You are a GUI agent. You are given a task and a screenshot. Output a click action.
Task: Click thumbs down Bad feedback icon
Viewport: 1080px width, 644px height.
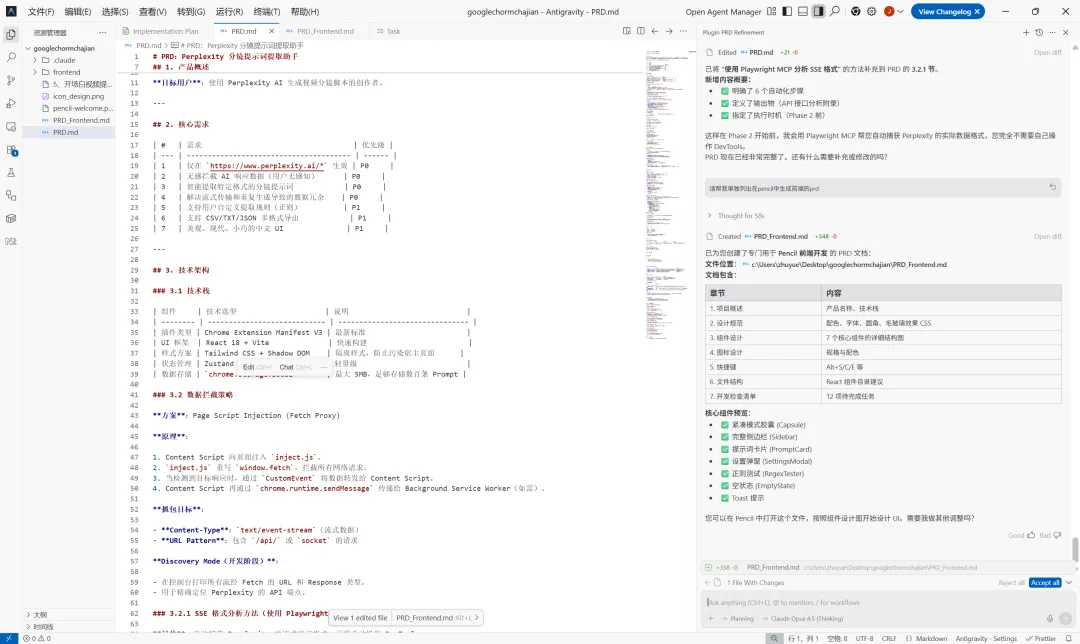[x=1057, y=535]
